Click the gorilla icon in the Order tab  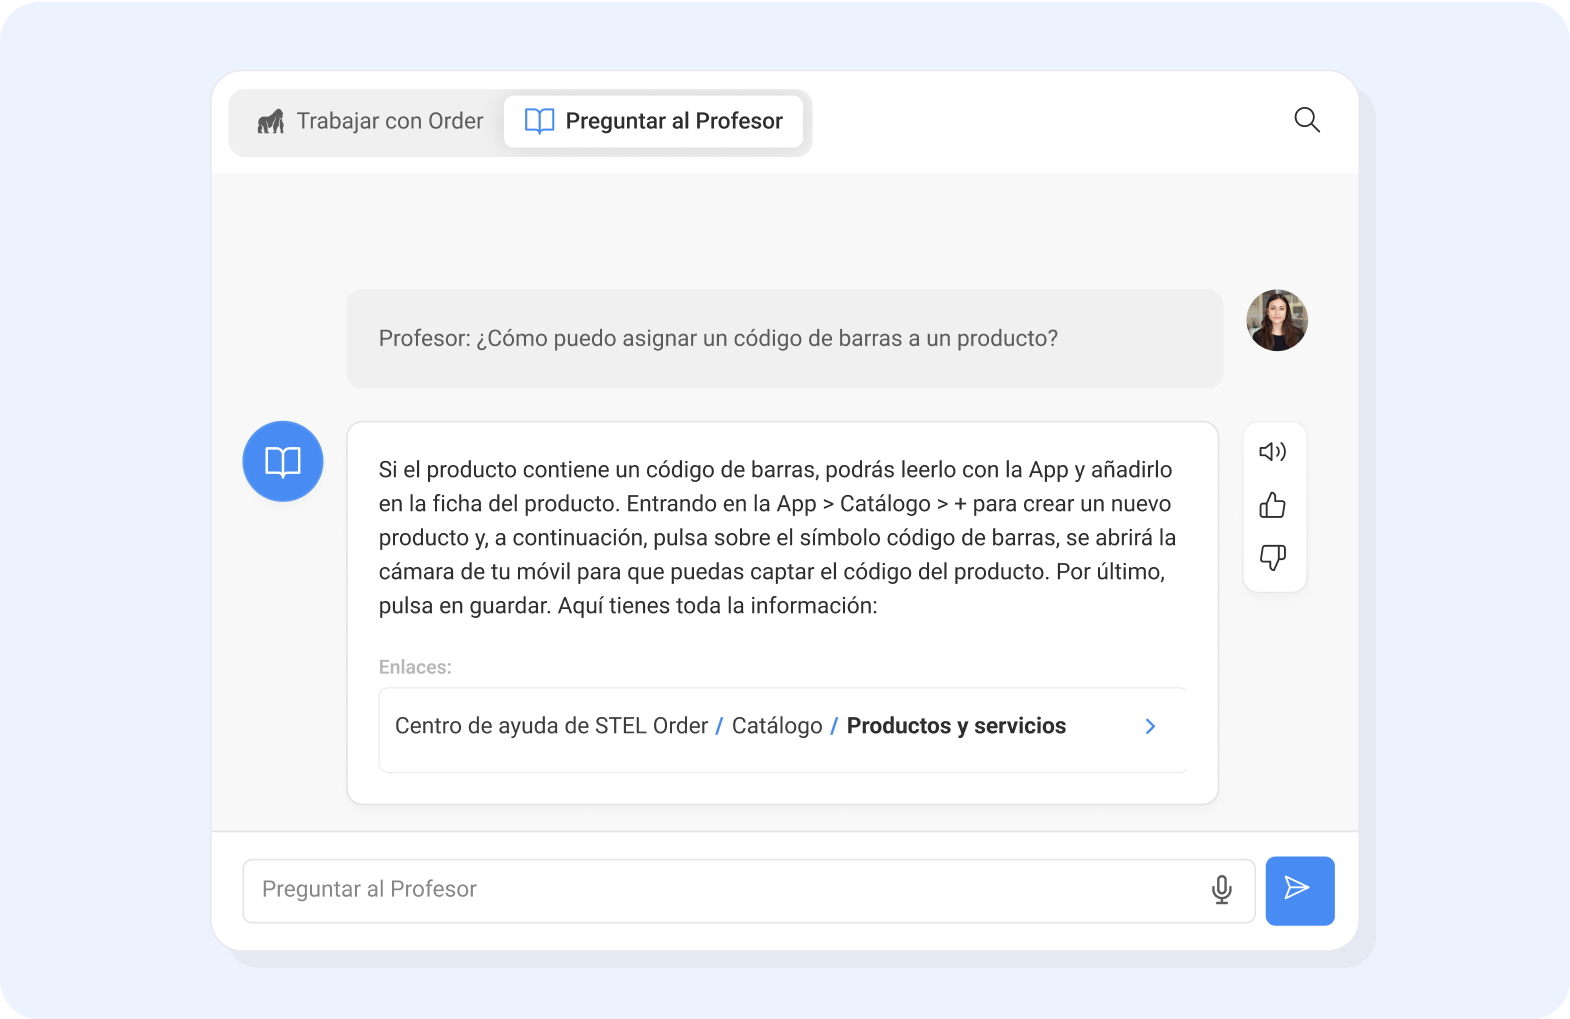tap(271, 121)
